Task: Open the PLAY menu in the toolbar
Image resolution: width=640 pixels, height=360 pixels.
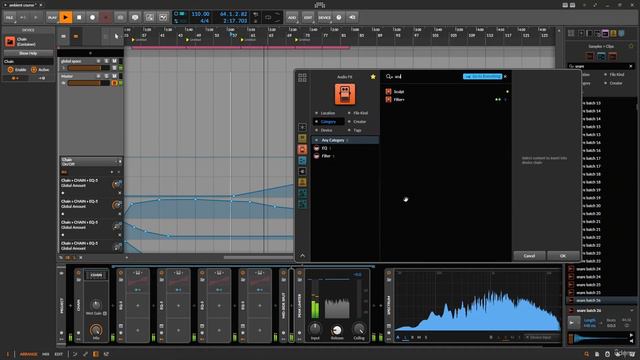Action: [52, 18]
